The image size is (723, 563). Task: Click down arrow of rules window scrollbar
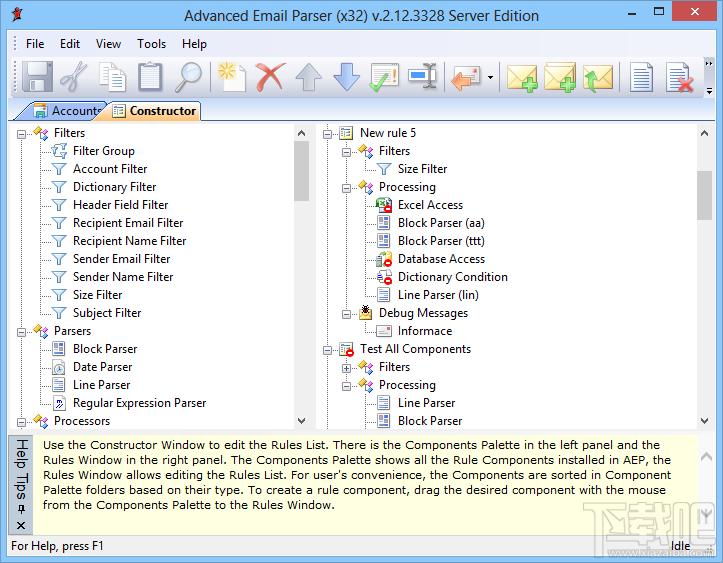[x=704, y=421]
